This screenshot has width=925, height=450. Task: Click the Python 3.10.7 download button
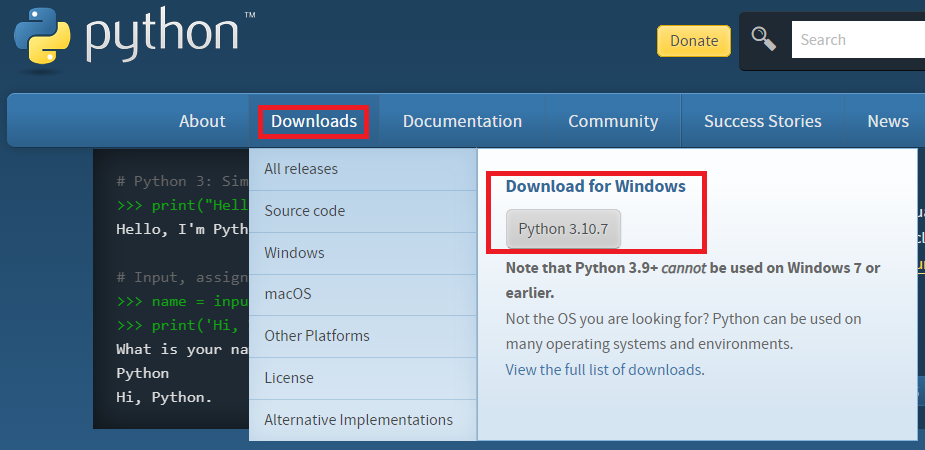(563, 229)
